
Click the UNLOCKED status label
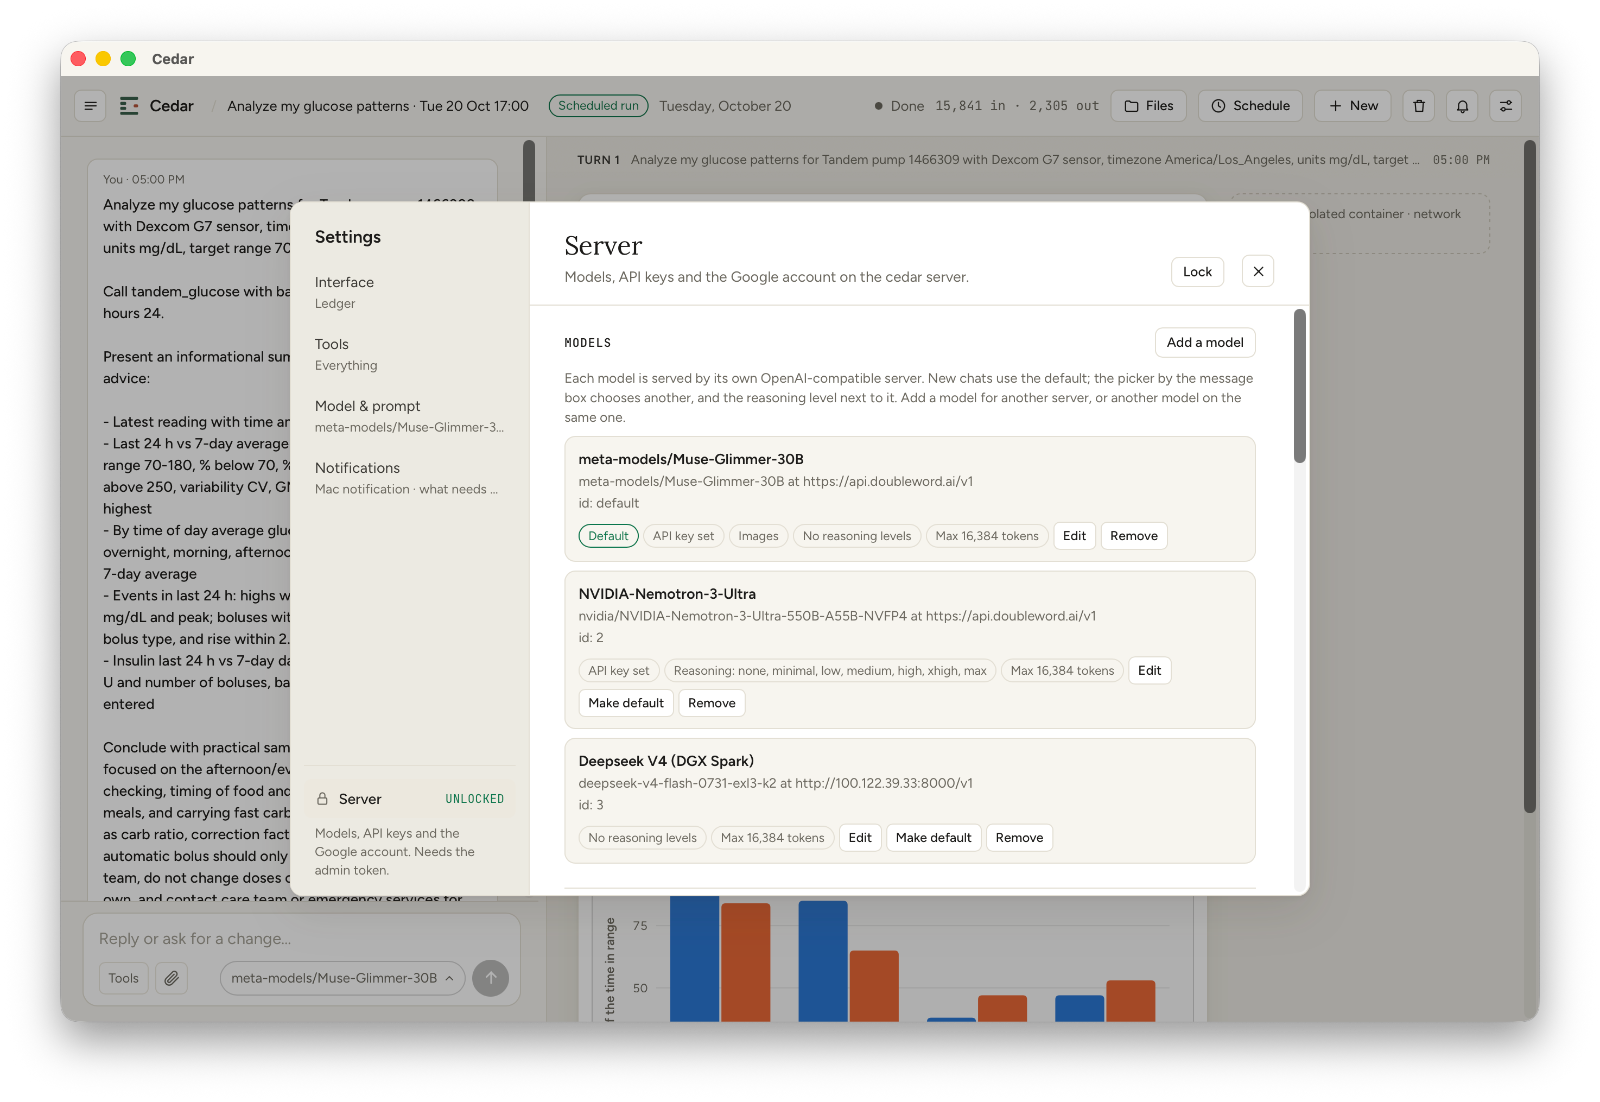(474, 799)
